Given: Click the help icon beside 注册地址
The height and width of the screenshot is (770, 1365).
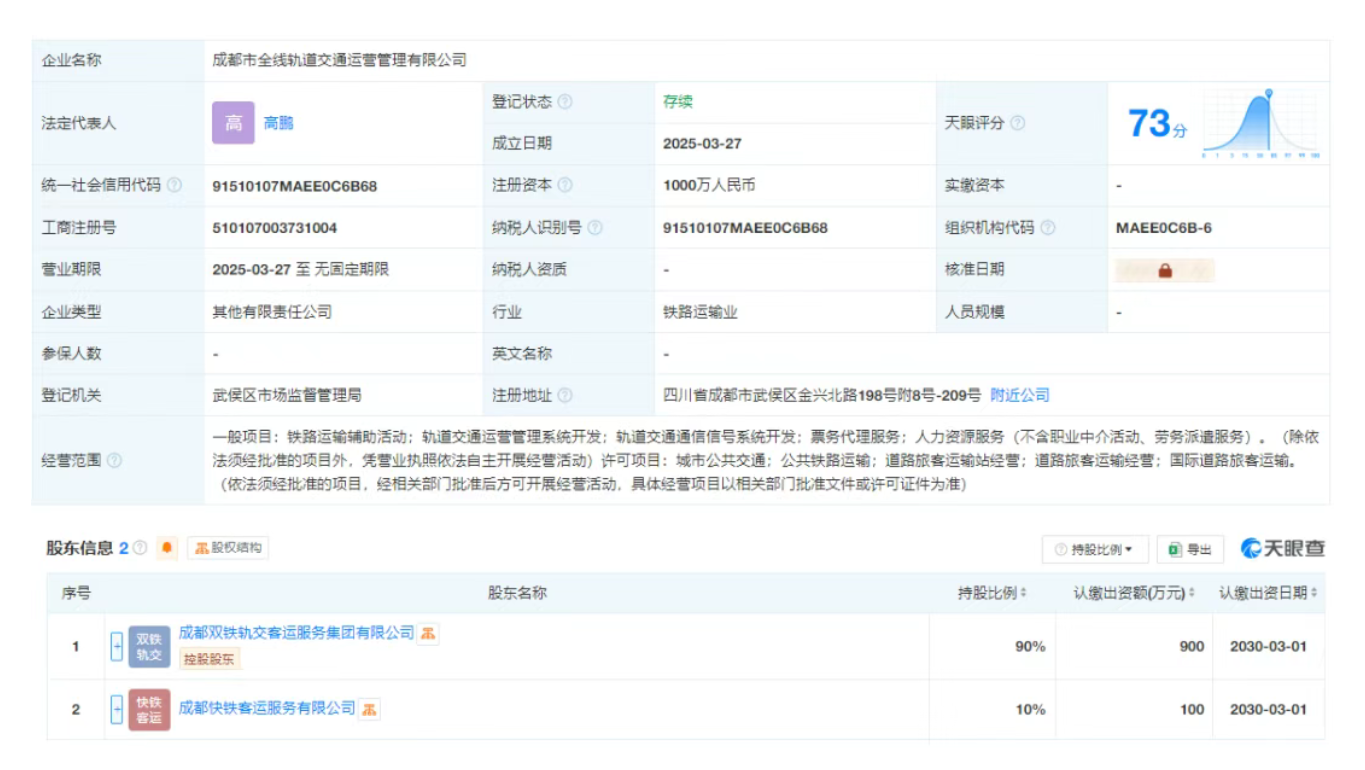Looking at the screenshot, I should [x=565, y=395].
